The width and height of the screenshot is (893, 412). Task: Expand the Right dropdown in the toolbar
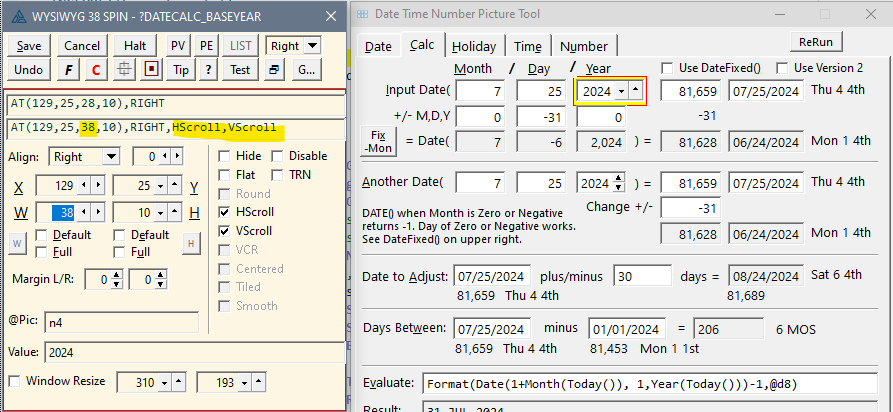click(x=312, y=46)
